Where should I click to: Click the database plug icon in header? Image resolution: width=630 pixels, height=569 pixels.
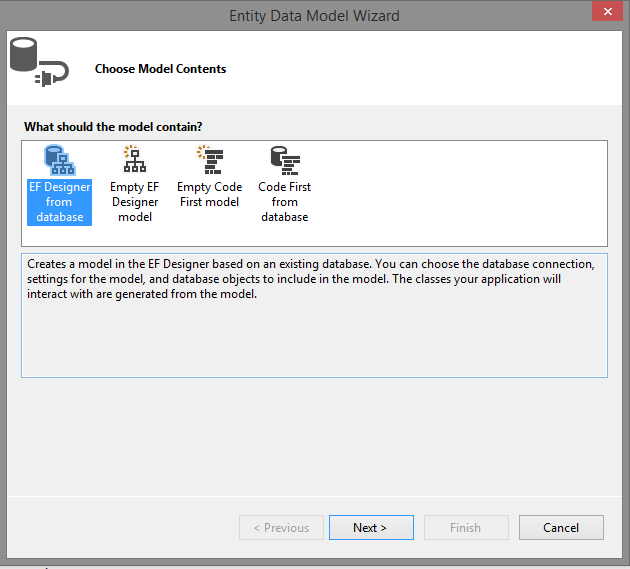39,61
